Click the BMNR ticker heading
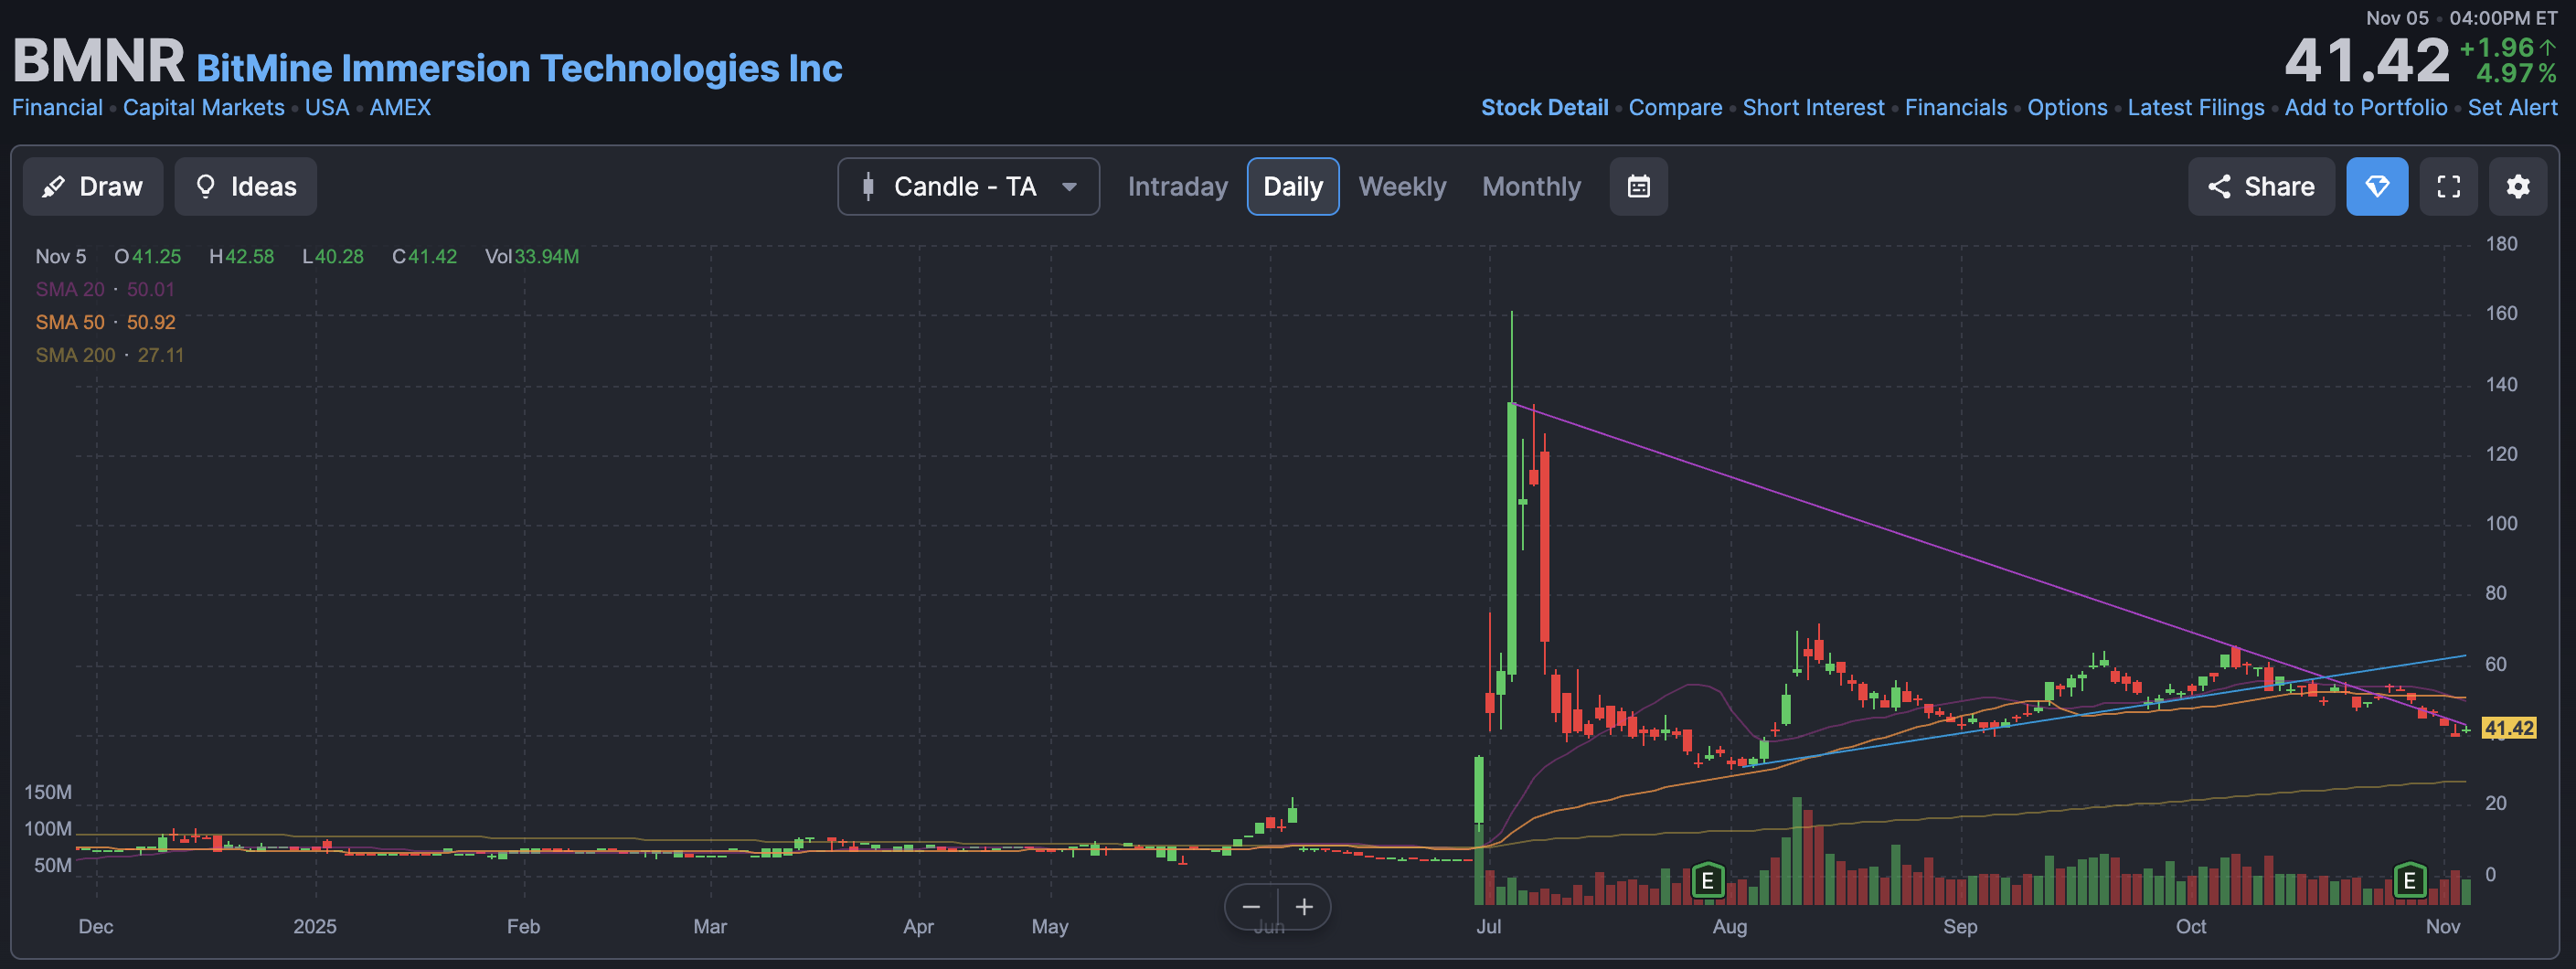Image resolution: width=2576 pixels, height=969 pixels. (x=98, y=60)
